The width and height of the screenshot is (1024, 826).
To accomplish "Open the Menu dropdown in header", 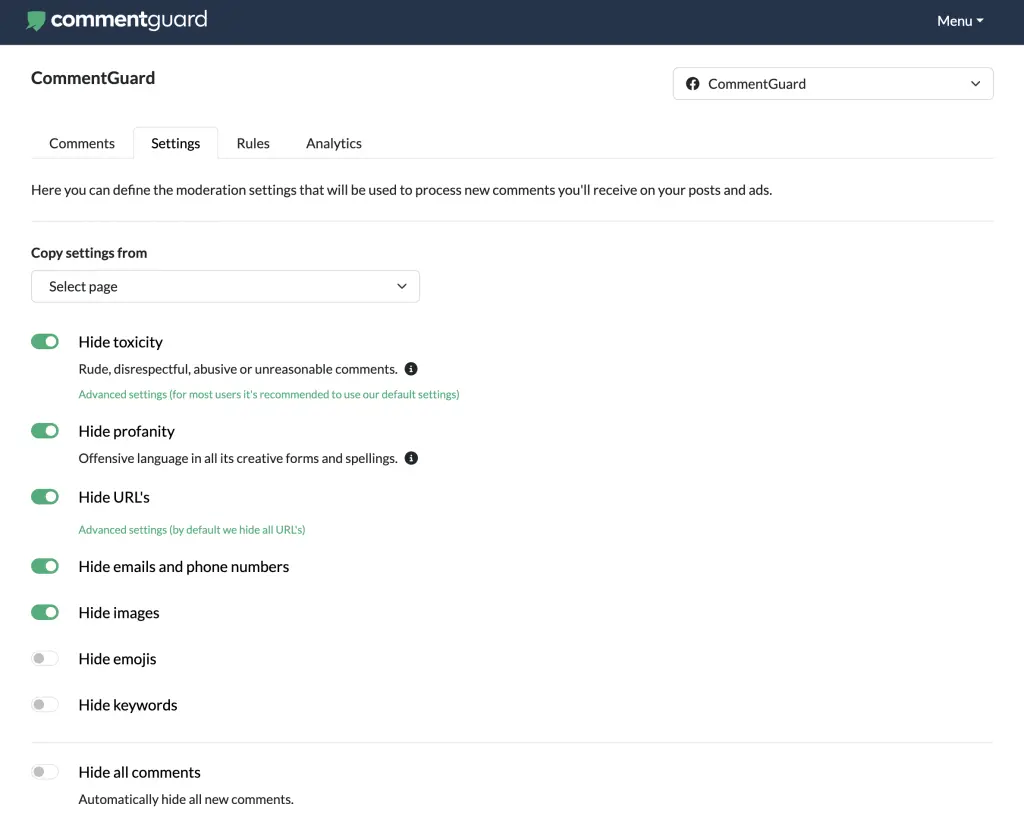I will [959, 21].
